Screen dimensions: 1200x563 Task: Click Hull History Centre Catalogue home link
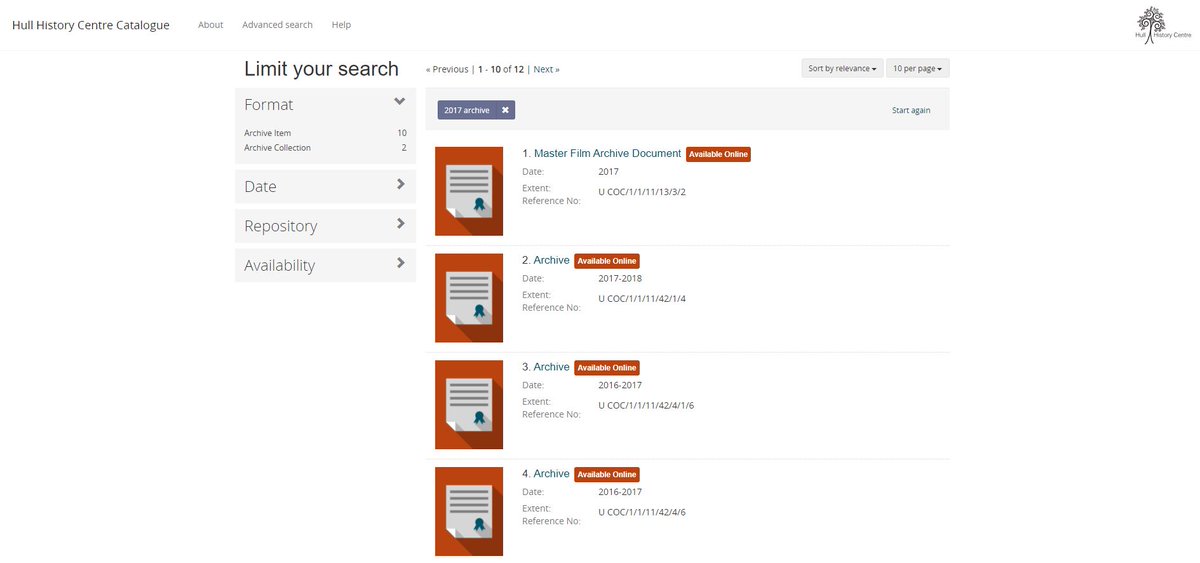(91, 25)
